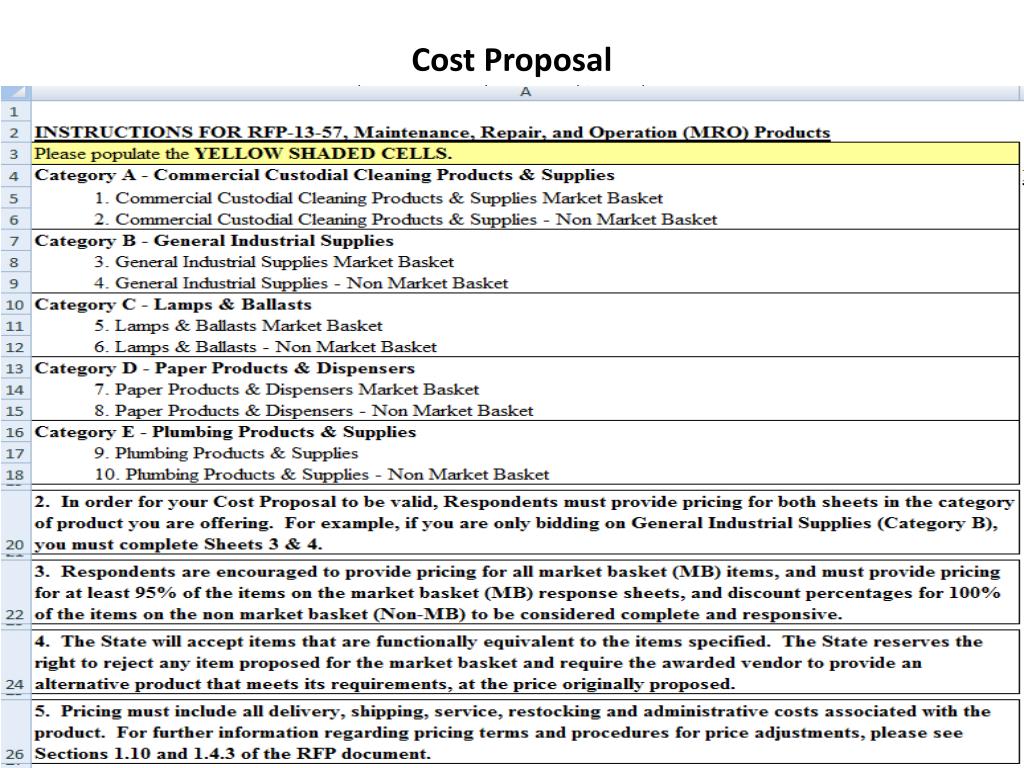Click 'Category D - Paper Products & Dispensers' cell

pyautogui.click(x=525, y=368)
